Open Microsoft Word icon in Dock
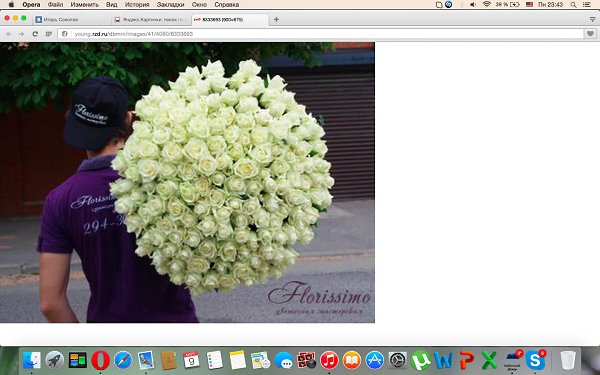This screenshot has height=375, width=600. tap(443, 360)
